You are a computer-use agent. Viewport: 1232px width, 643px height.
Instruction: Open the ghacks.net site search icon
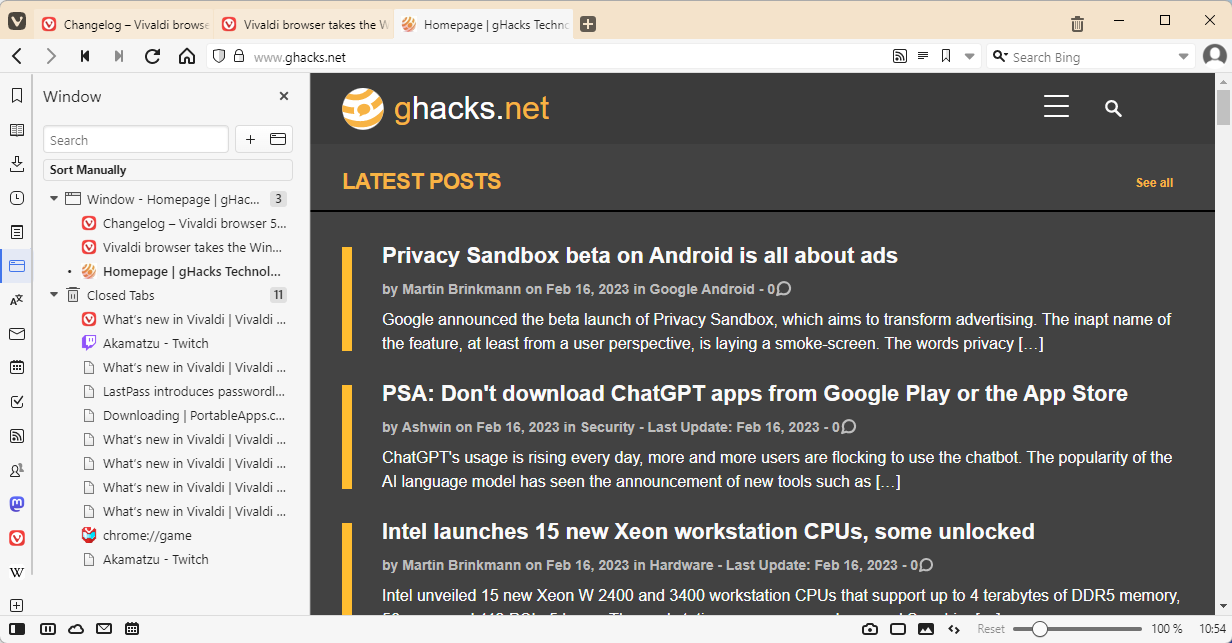pos(1113,108)
